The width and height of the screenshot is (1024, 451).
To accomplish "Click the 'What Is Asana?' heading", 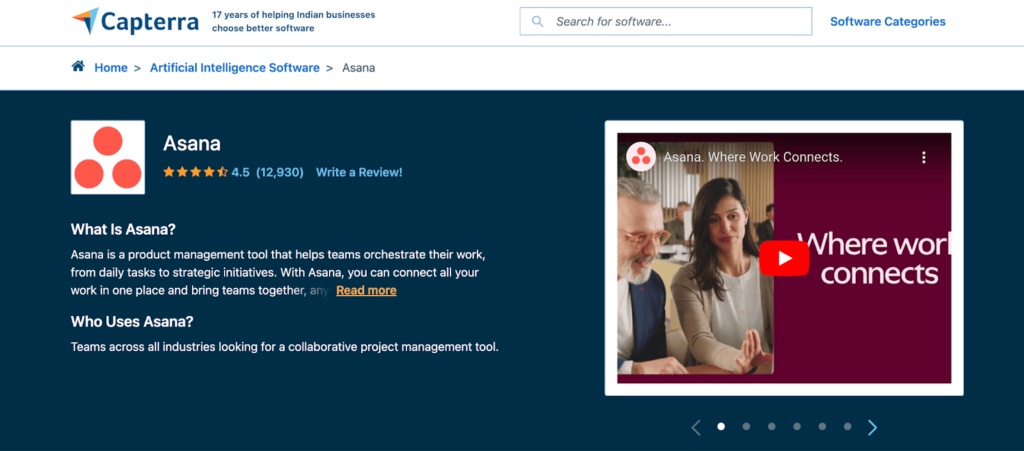I will click(123, 230).
